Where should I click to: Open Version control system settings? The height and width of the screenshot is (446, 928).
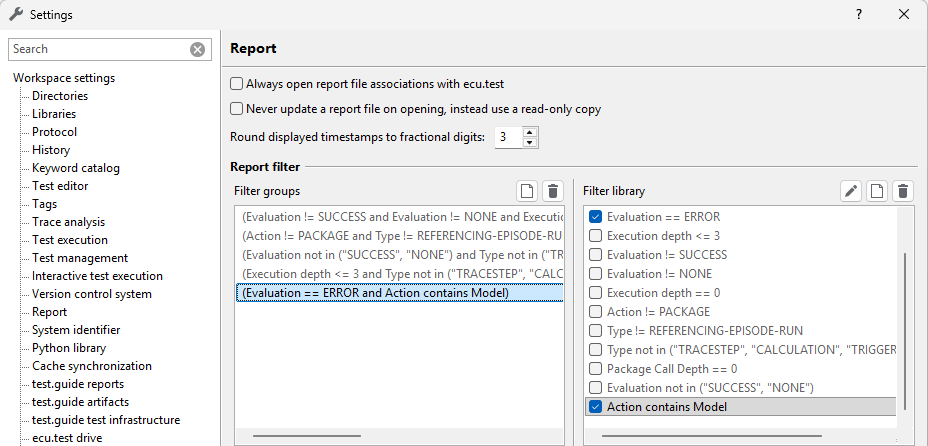coord(92,294)
